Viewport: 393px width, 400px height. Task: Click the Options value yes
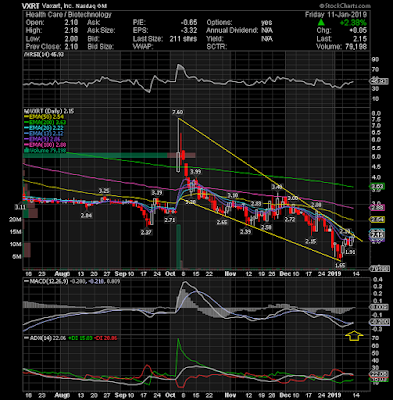(267, 23)
